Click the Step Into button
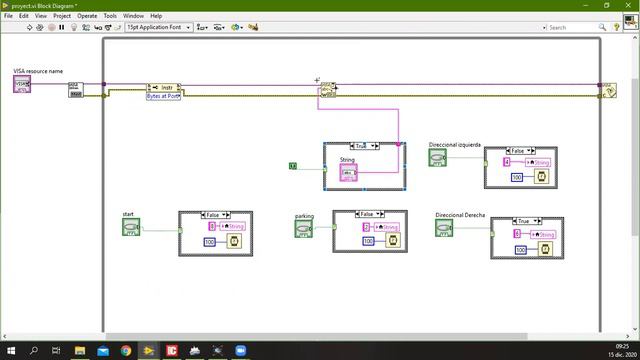The height and width of the screenshot is (360, 640). pyautogui.click(x=98, y=27)
